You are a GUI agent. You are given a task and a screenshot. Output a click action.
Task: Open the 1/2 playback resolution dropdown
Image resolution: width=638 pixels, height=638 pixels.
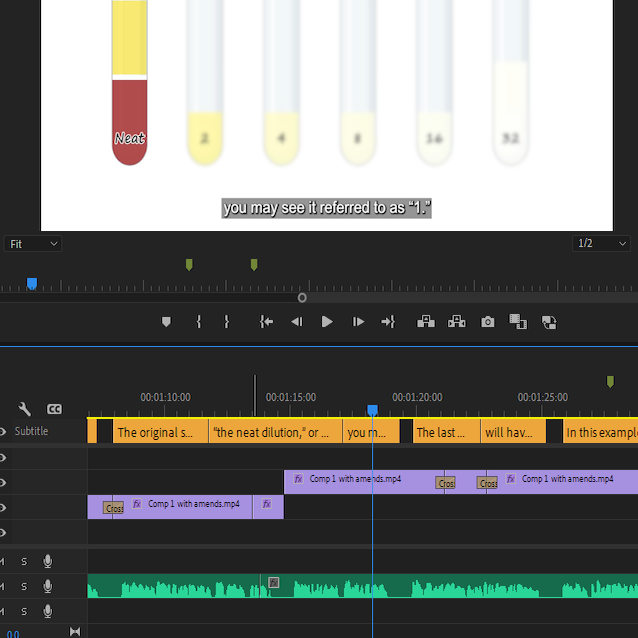602,244
